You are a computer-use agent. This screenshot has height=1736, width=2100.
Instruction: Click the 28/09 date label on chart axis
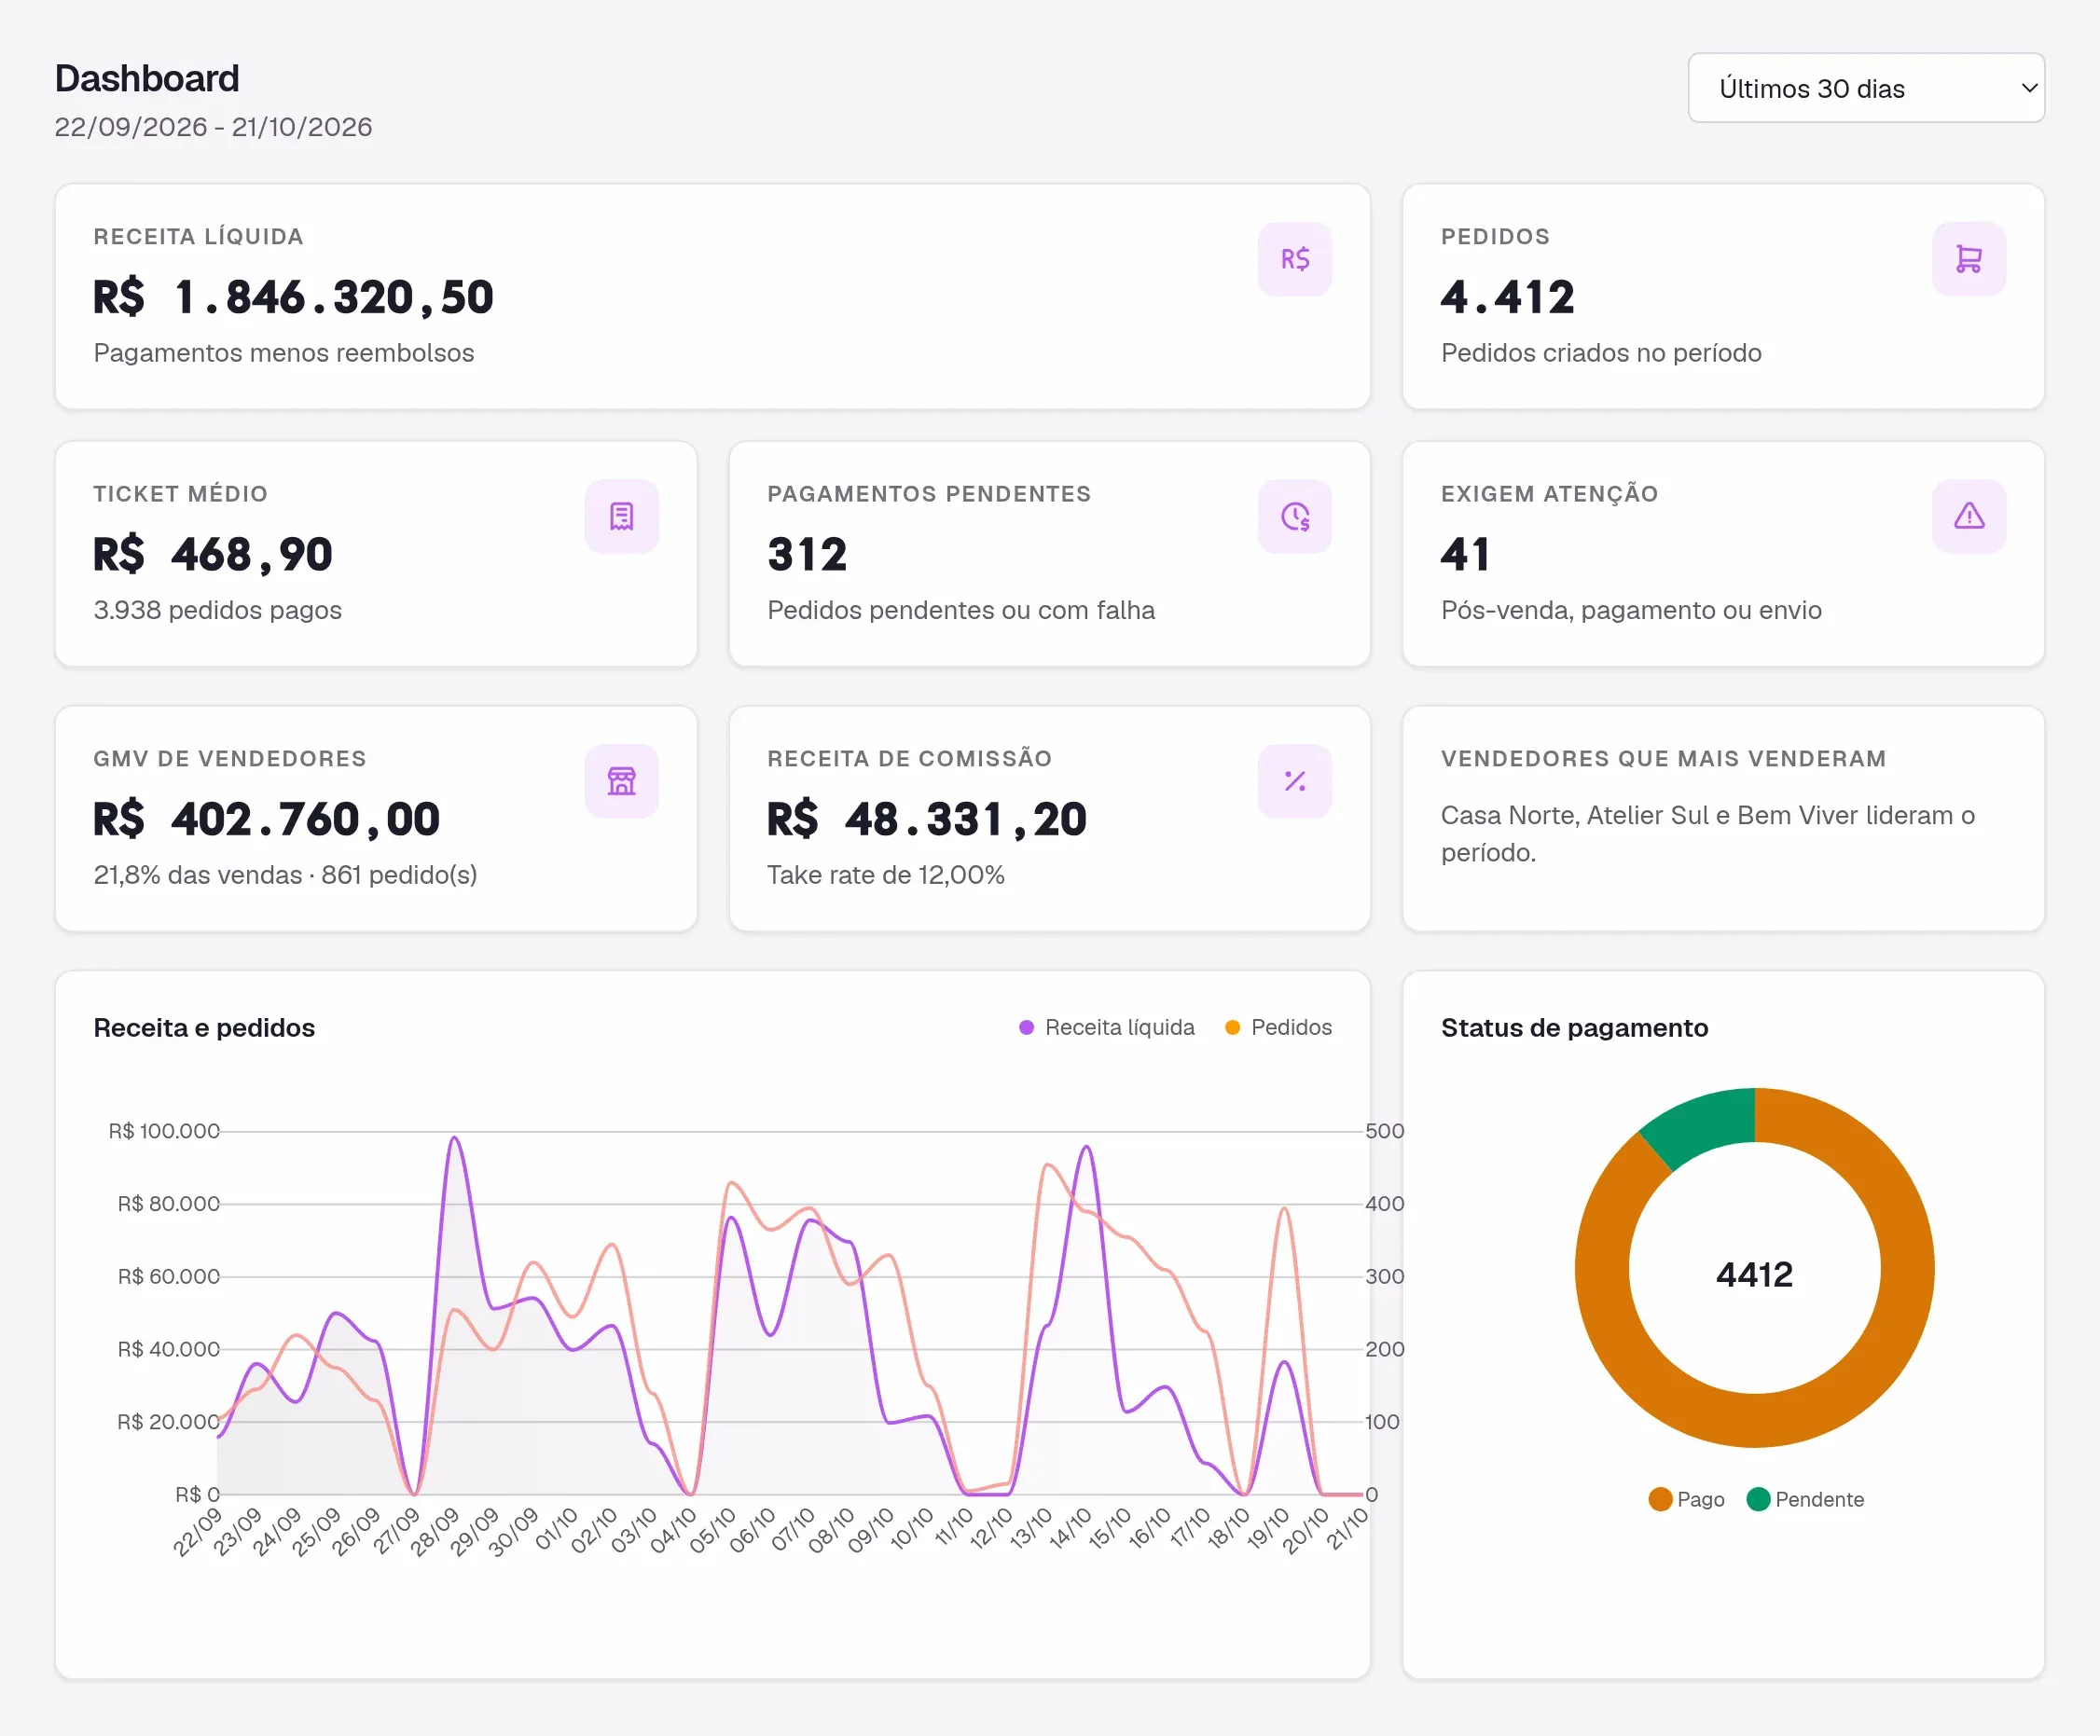click(436, 1531)
